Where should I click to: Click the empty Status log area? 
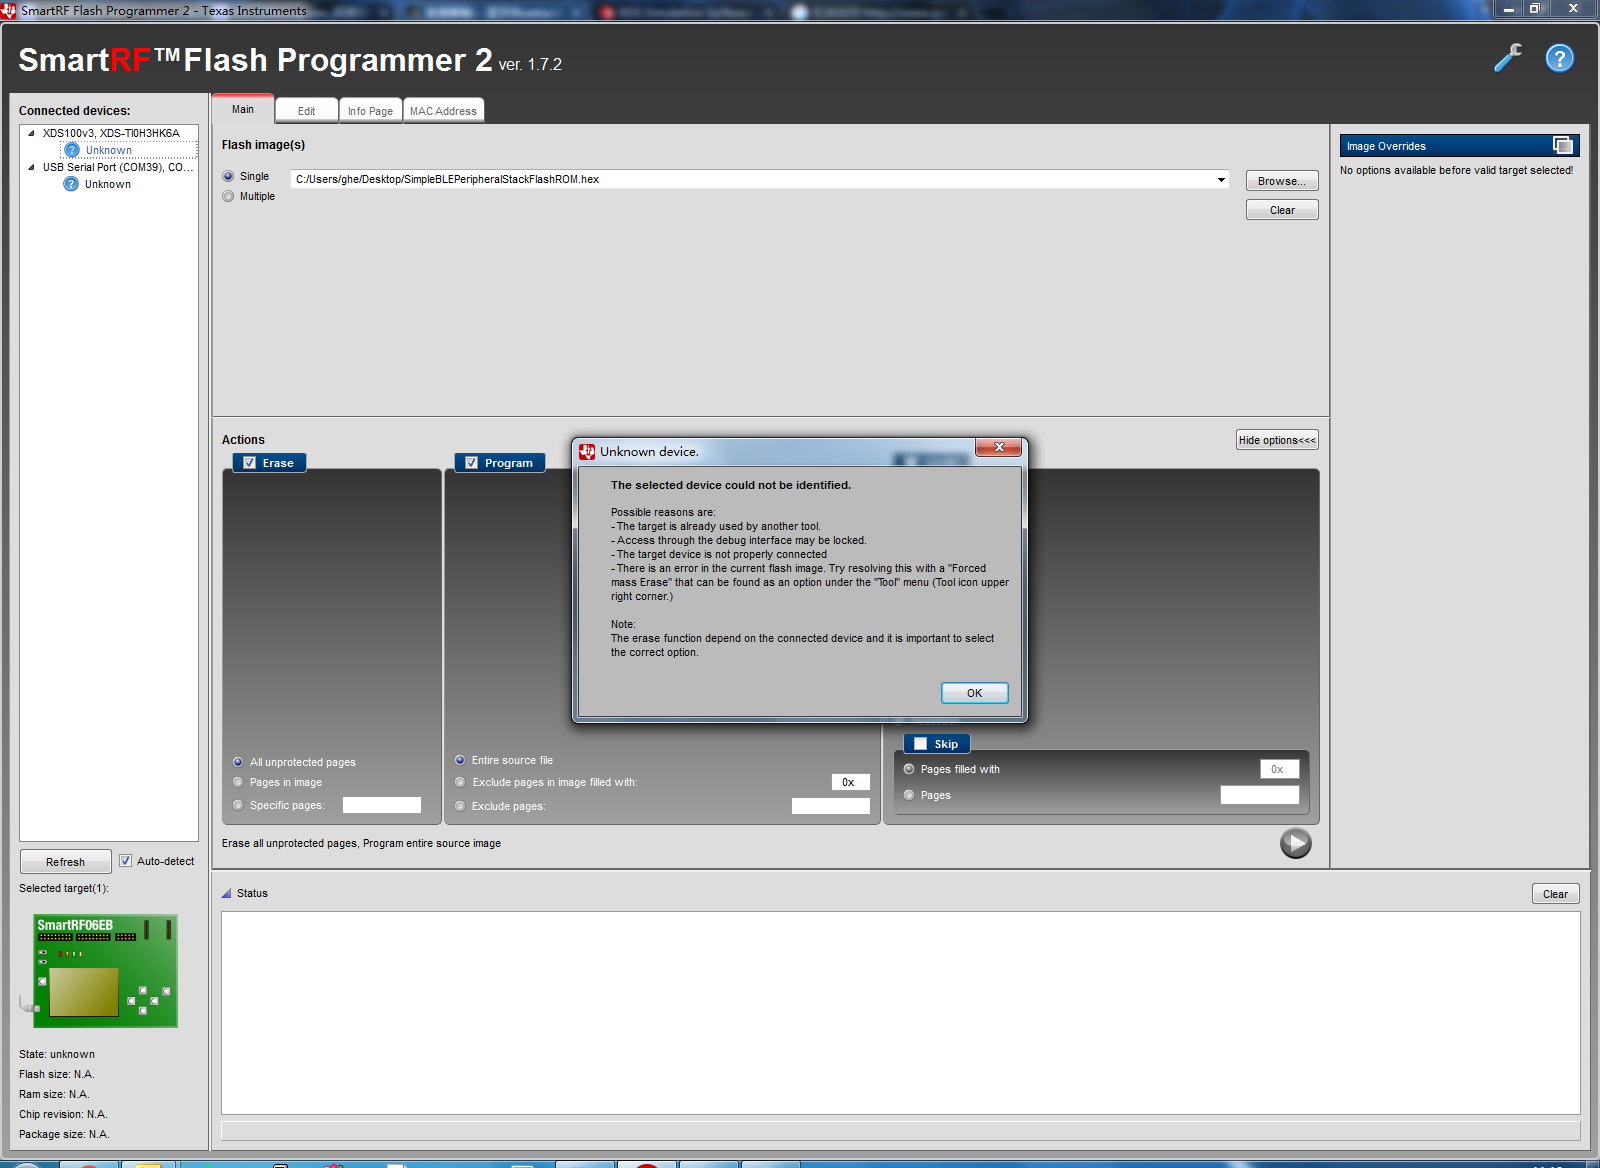pyautogui.click(x=900, y=1012)
